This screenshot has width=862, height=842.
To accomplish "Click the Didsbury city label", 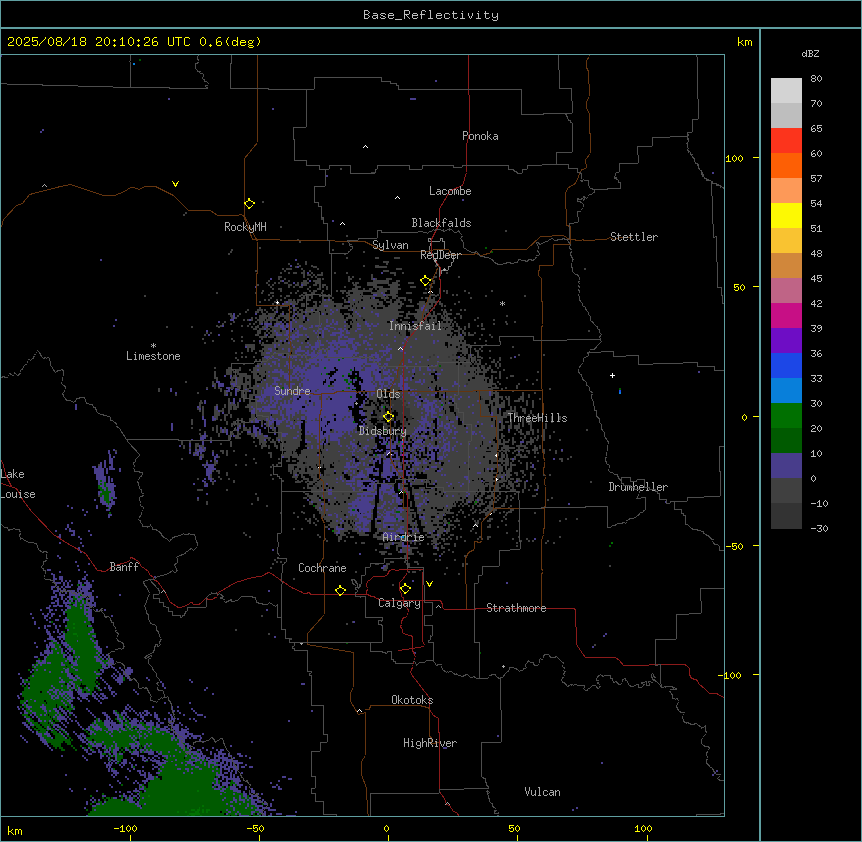I will 383,431.
